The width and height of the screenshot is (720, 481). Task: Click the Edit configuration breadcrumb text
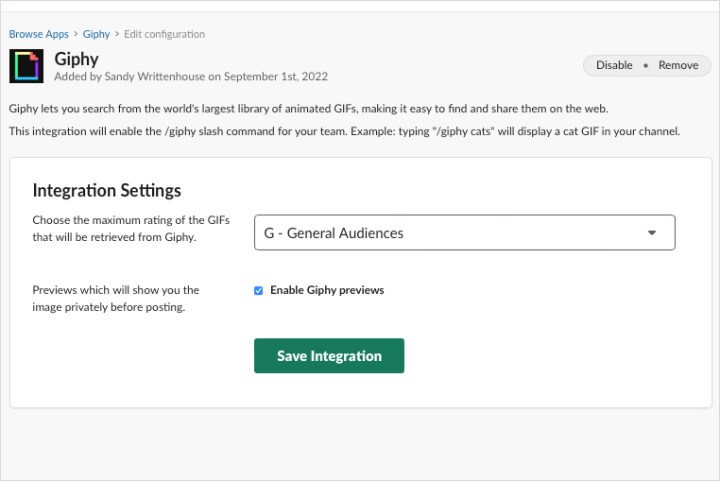pos(164,34)
